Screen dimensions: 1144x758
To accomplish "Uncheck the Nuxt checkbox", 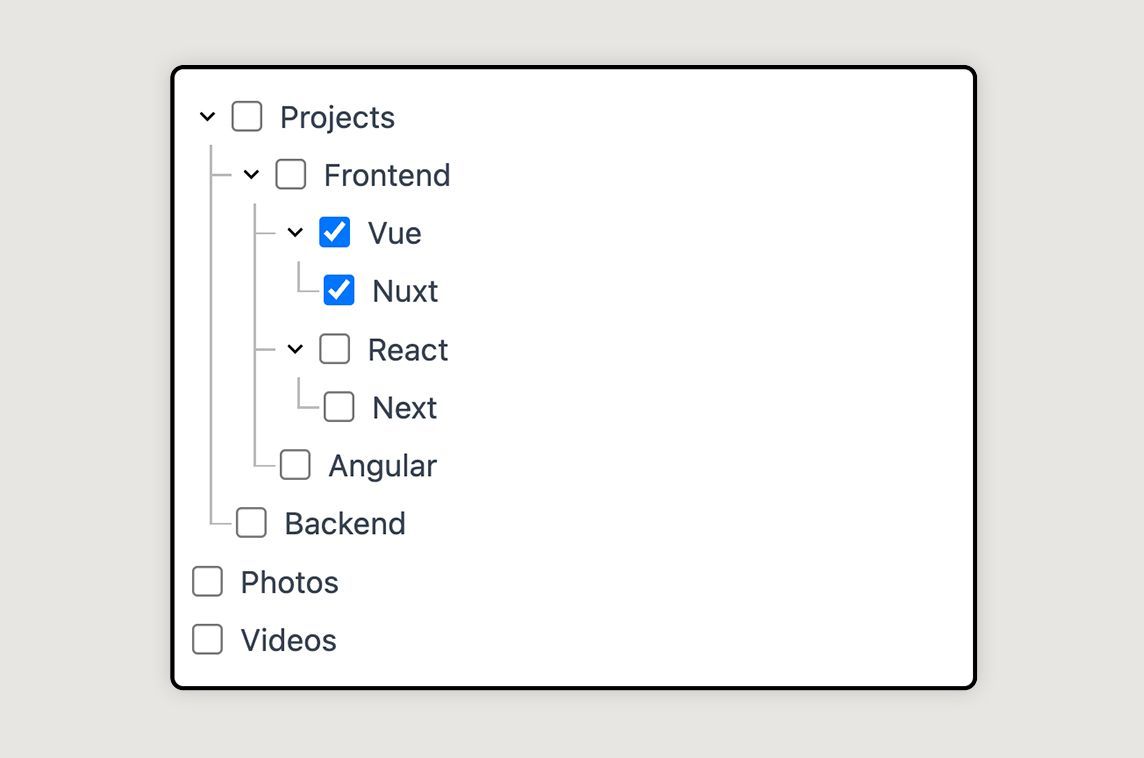I will point(339,290).
